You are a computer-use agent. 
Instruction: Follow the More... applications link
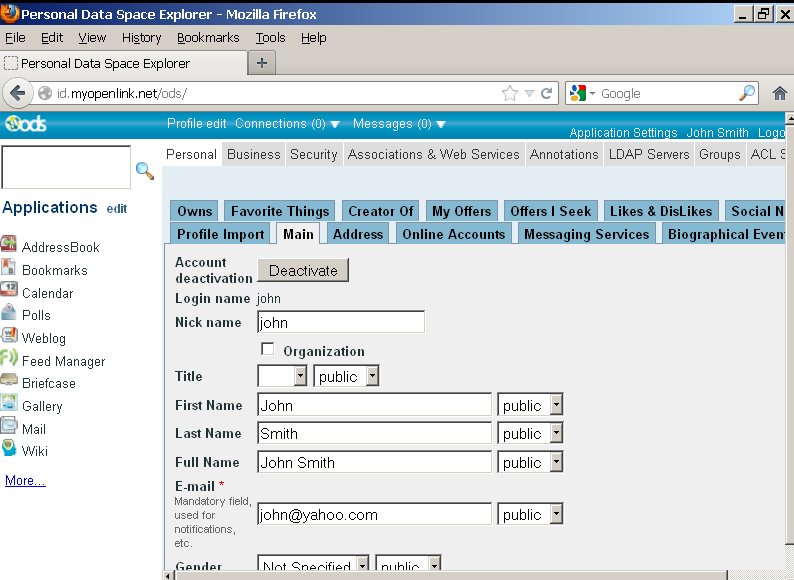pos(25,481)
